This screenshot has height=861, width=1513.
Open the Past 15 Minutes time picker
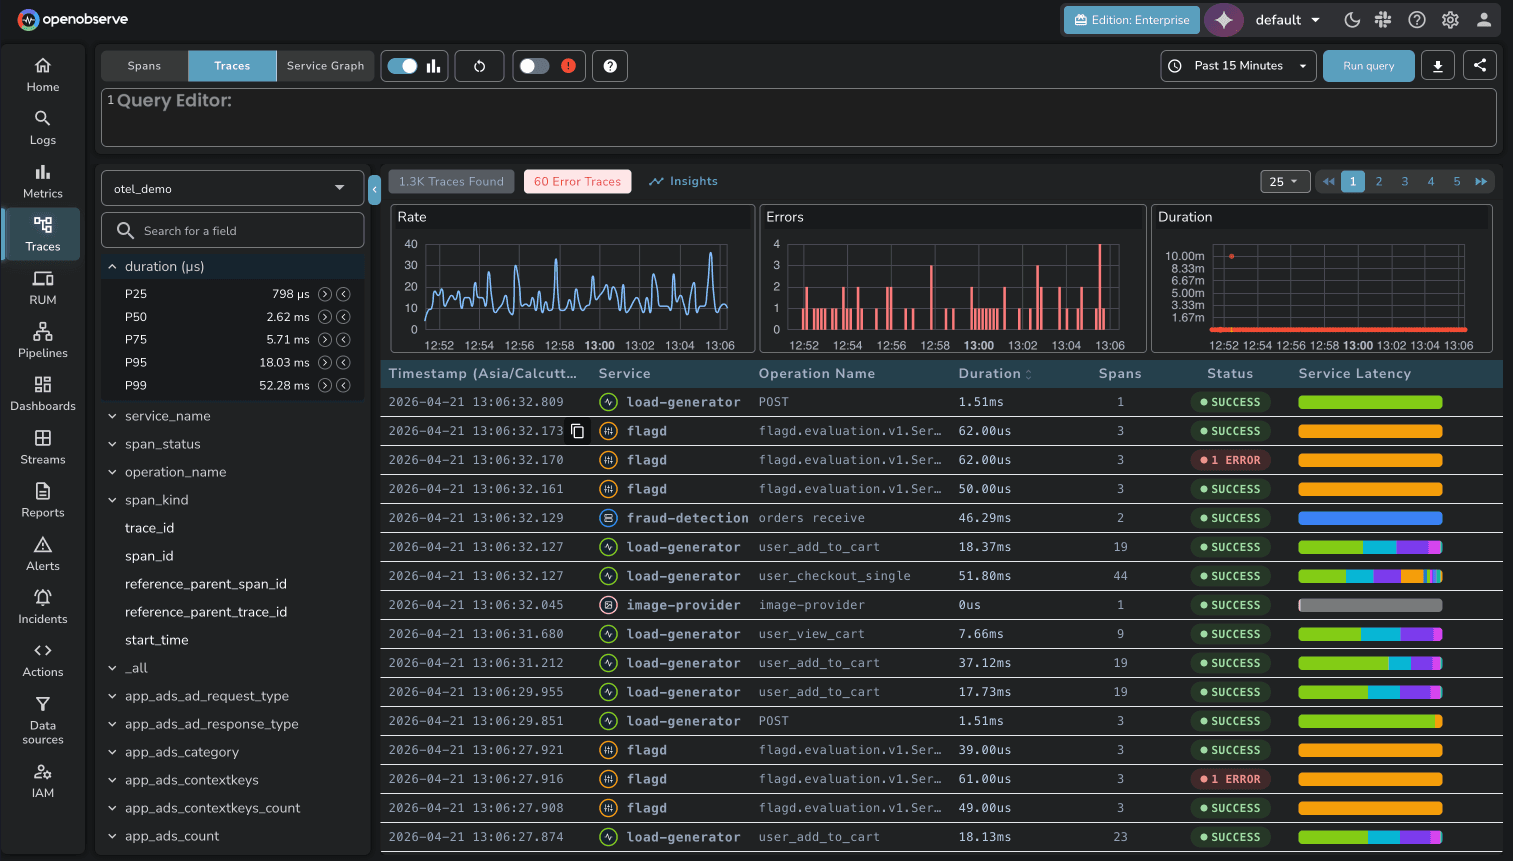pos(1239,66)
